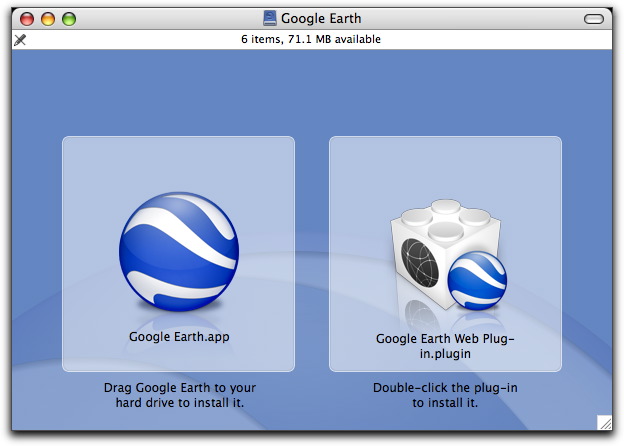The image size is (624, 446).
Task: Click the "Double-click the plug-in" instruction text
Action: click(x=445, y=387)
